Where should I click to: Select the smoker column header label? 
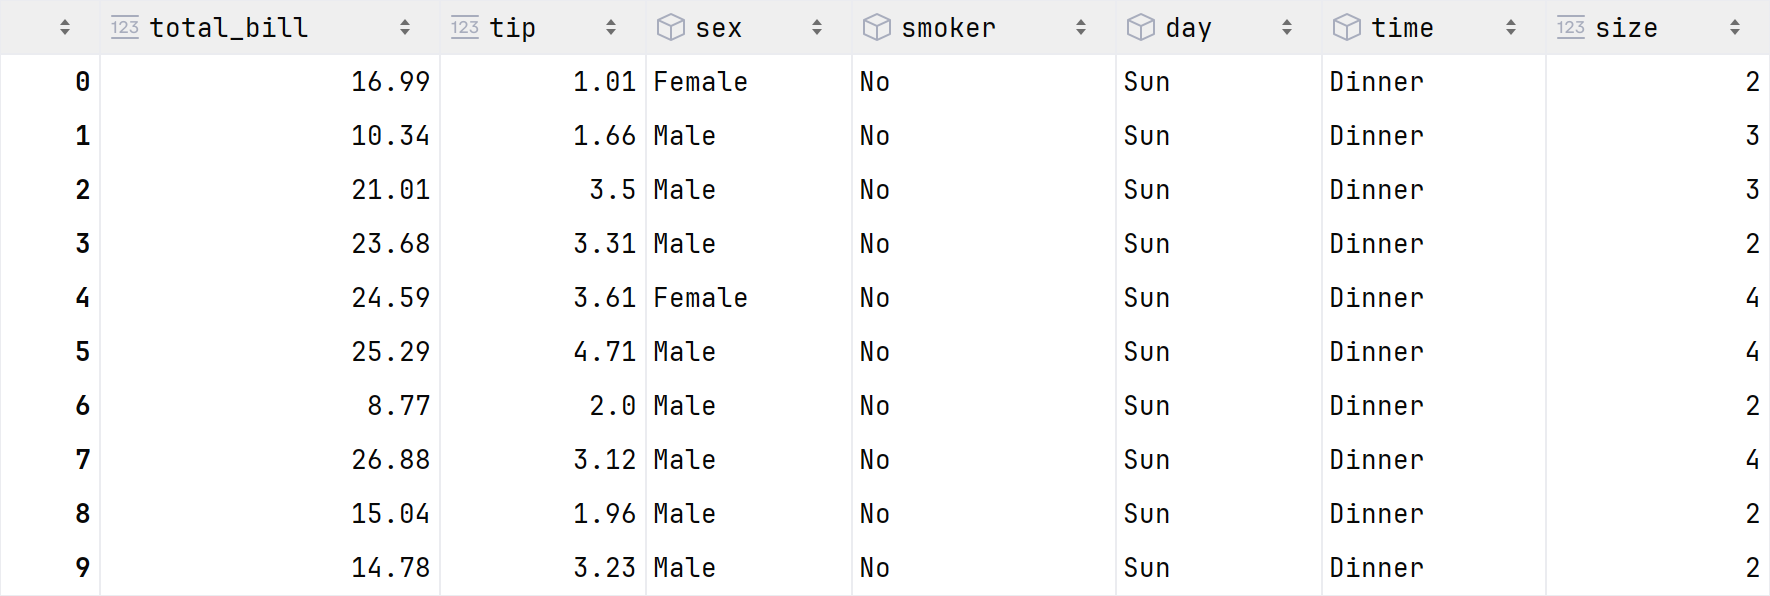(948, 28)
